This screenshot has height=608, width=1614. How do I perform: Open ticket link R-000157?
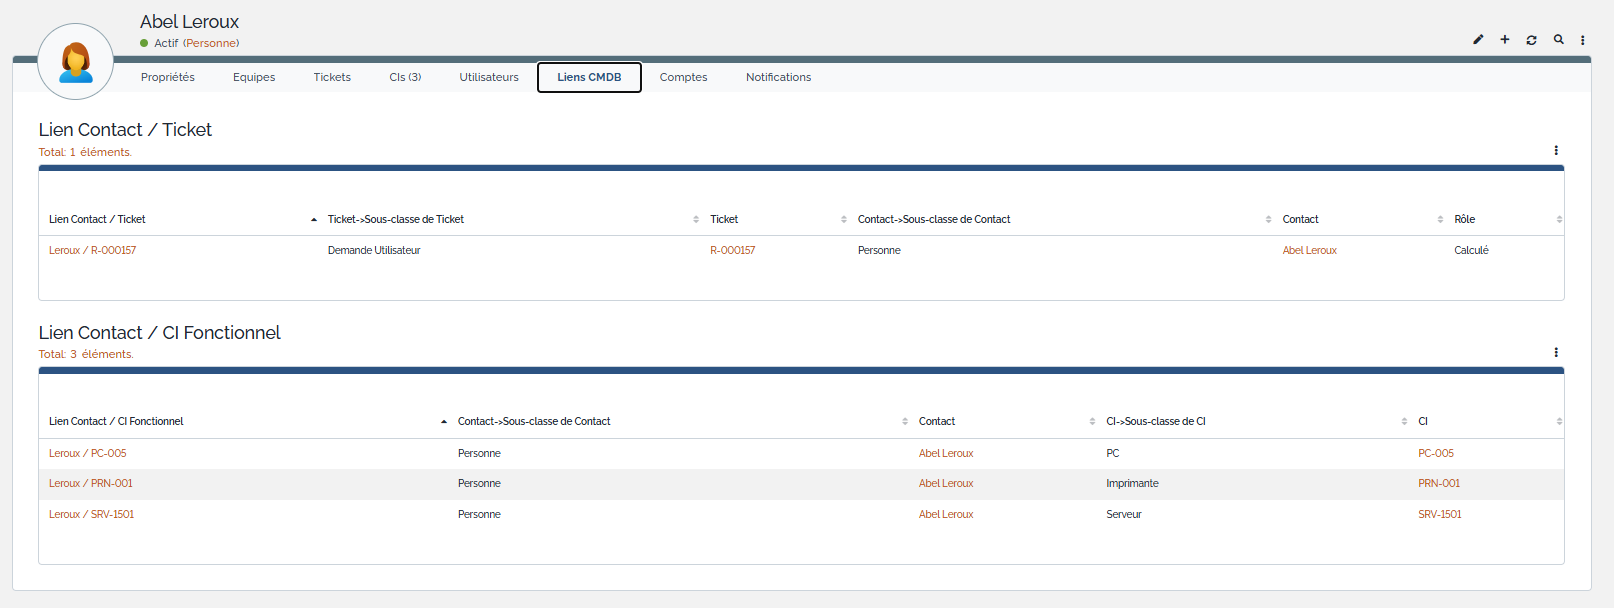(732, 251)
